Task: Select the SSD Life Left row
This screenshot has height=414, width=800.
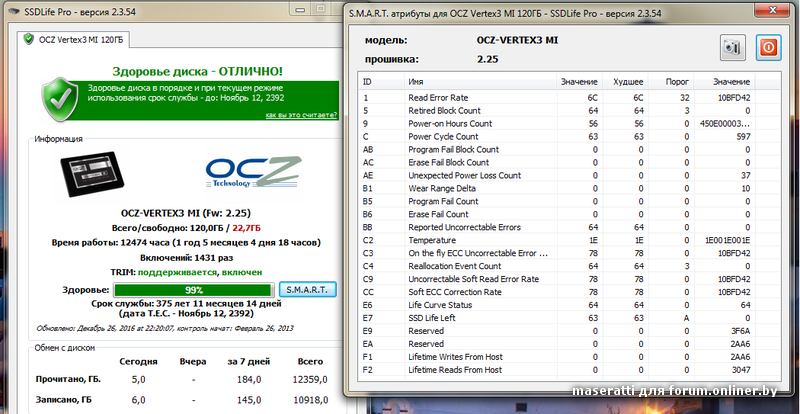Action: tap(569, 318)
